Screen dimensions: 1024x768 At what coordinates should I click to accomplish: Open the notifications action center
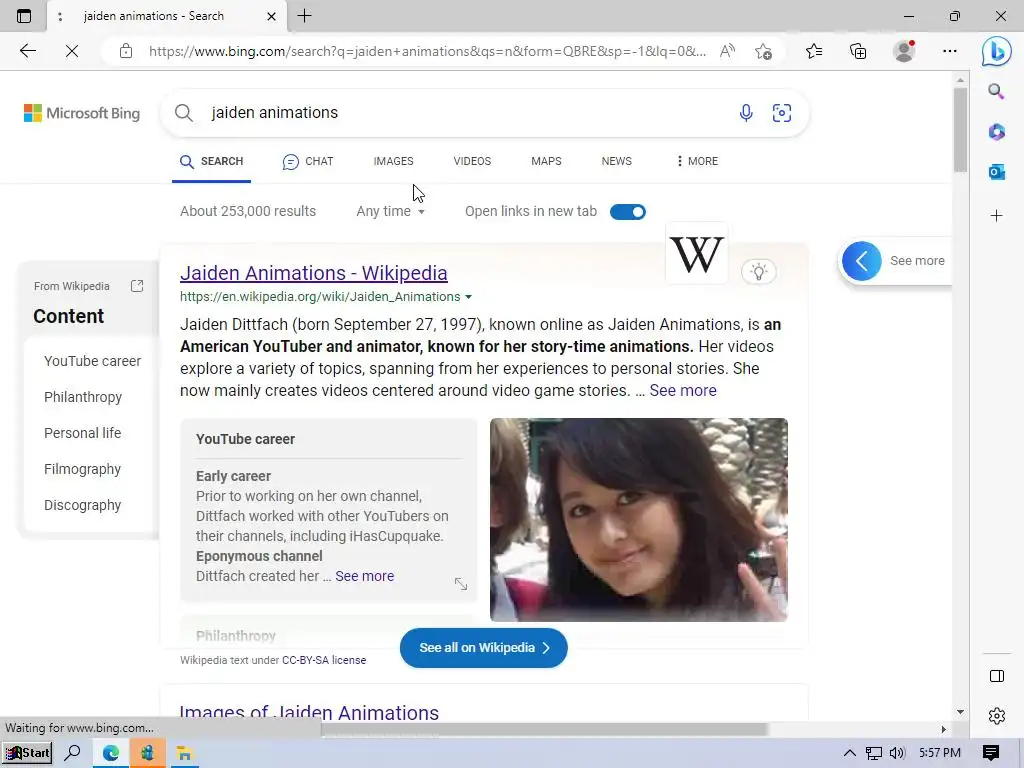[990, 753]
